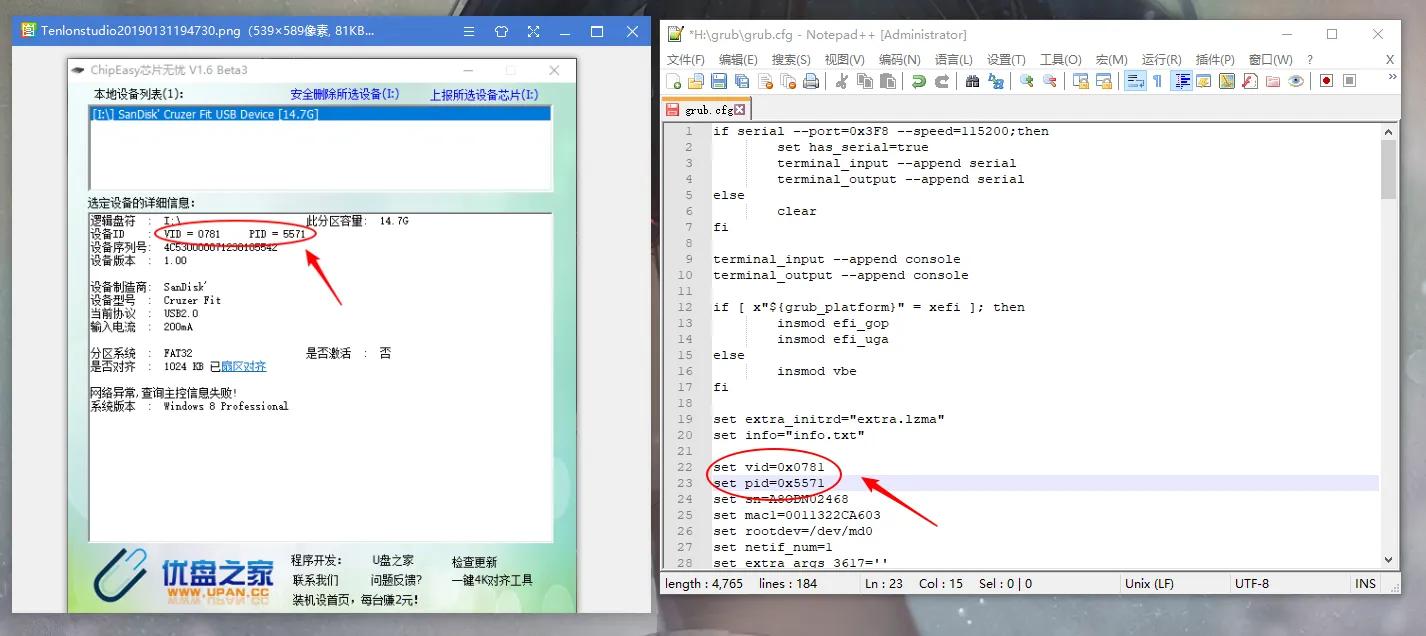Open the ? help menu
The height and width of the screenshot is (636, 1426).
[x=1310, y=60]
